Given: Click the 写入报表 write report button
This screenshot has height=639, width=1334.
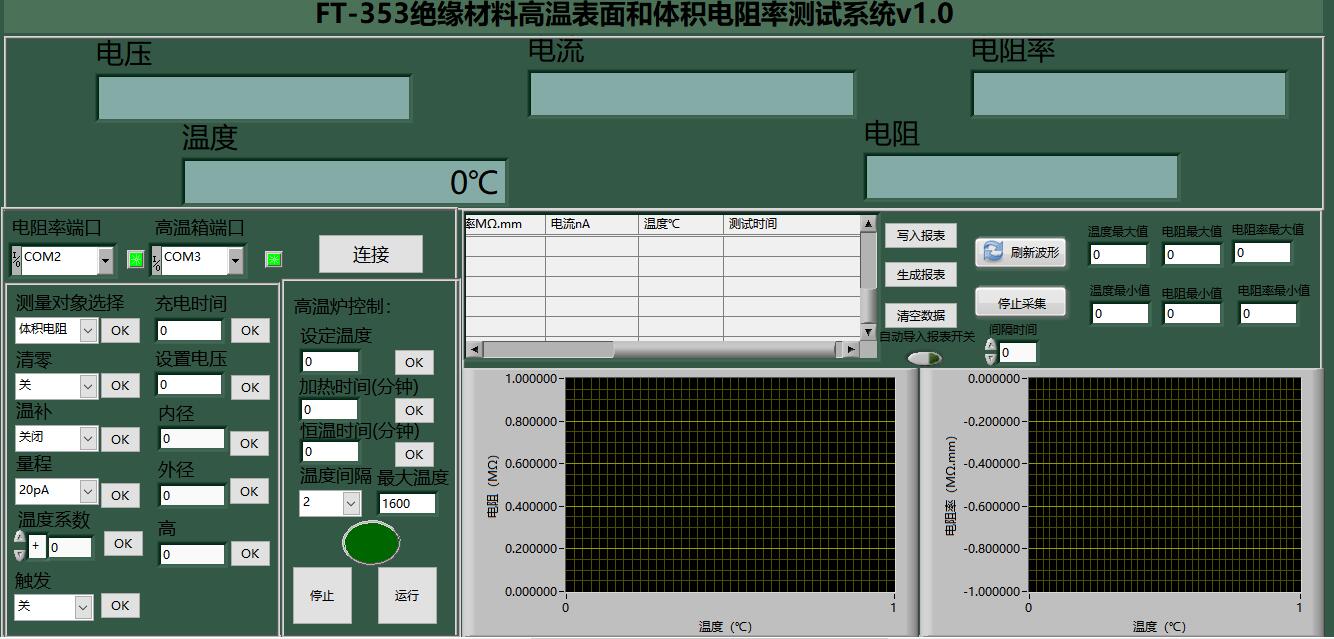Looking at the screenshot, I should (920, 236).
